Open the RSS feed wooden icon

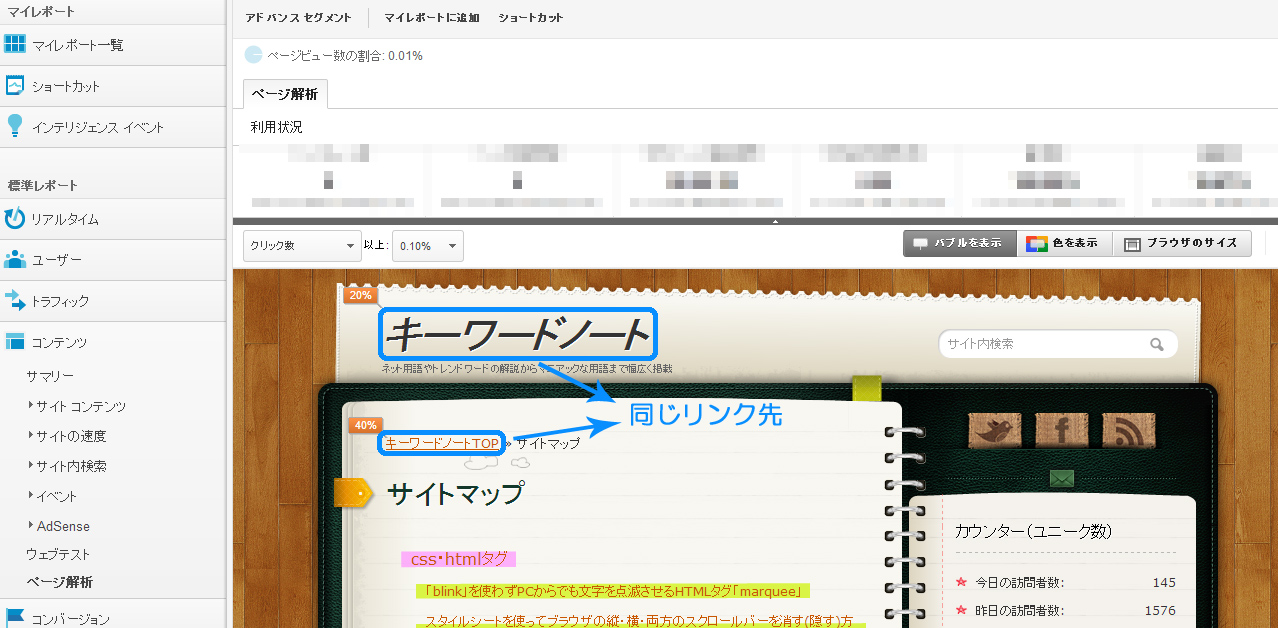click(x=1128, y=431)
